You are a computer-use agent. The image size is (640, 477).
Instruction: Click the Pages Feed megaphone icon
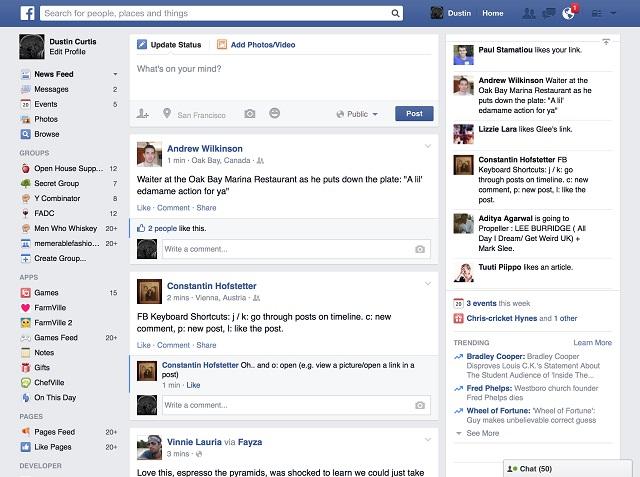point(25,432)
